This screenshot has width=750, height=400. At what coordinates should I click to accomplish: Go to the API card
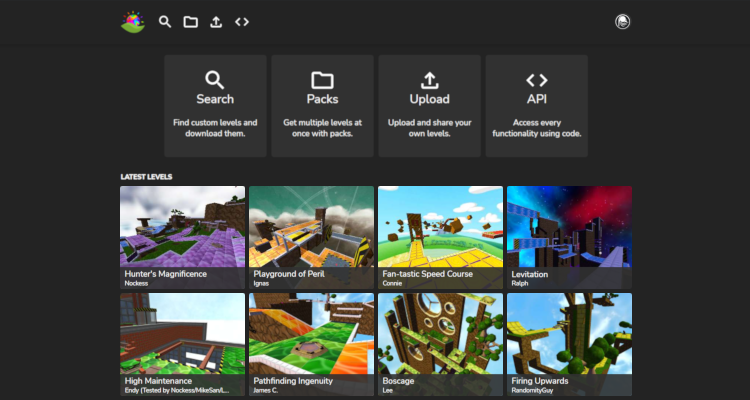click(x=536, y=105)
